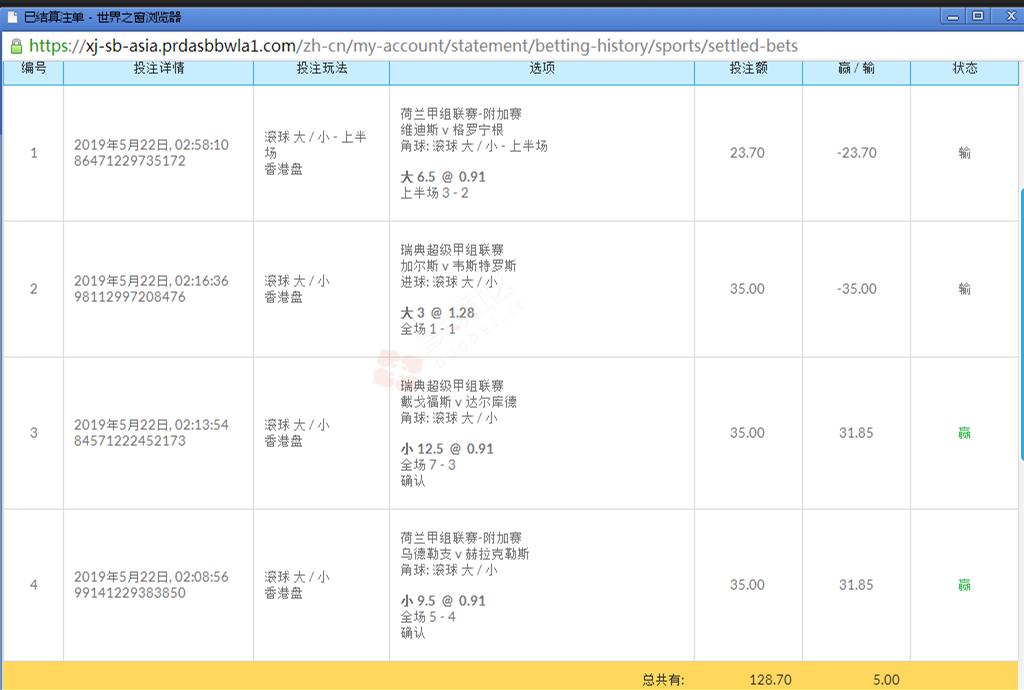This screenshot has width=1024, height=690.
Task: Click the total win/loss 5.00
Action: coord(886,680)
